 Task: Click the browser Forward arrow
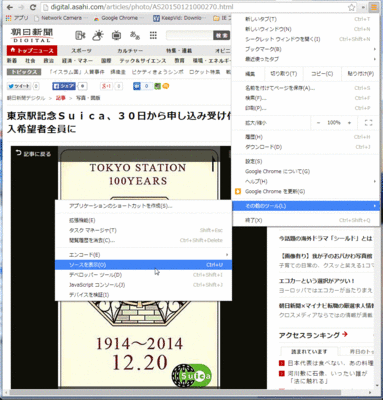tap(21, 7)
